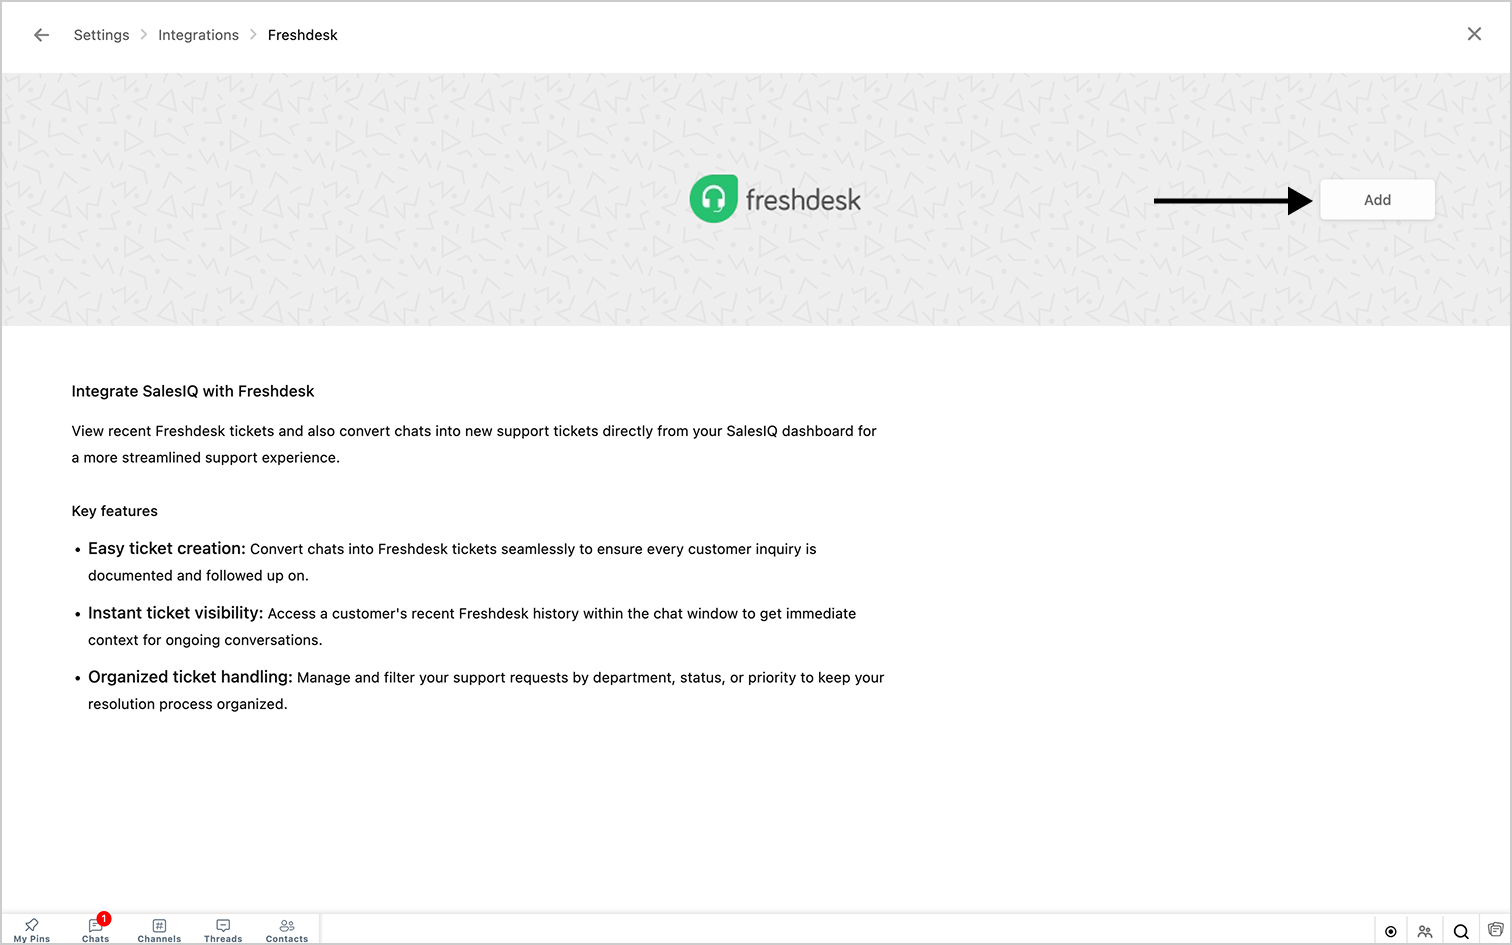Click the red unread badge on Chats
The image size is (1512, 945).
click(104, 919)
